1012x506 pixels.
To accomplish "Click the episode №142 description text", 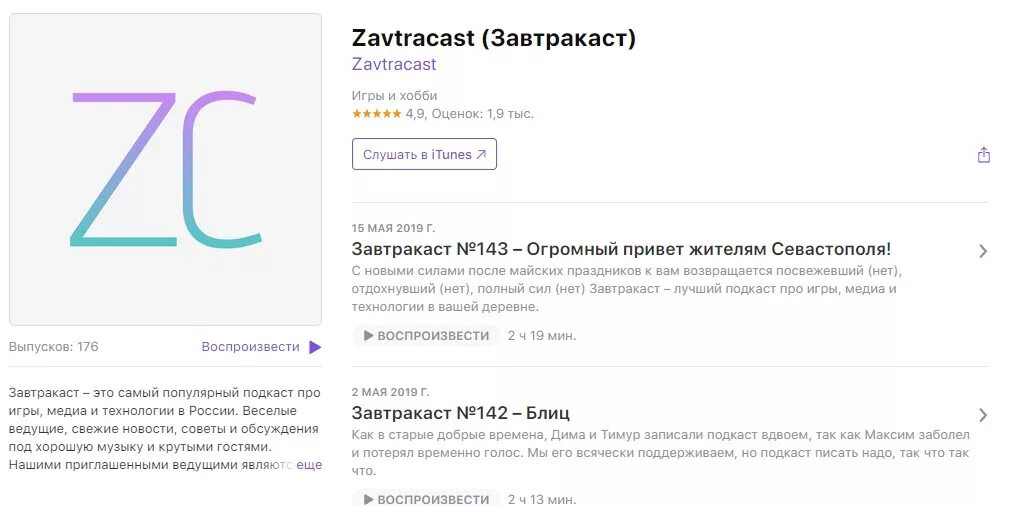I will point(660,453).
